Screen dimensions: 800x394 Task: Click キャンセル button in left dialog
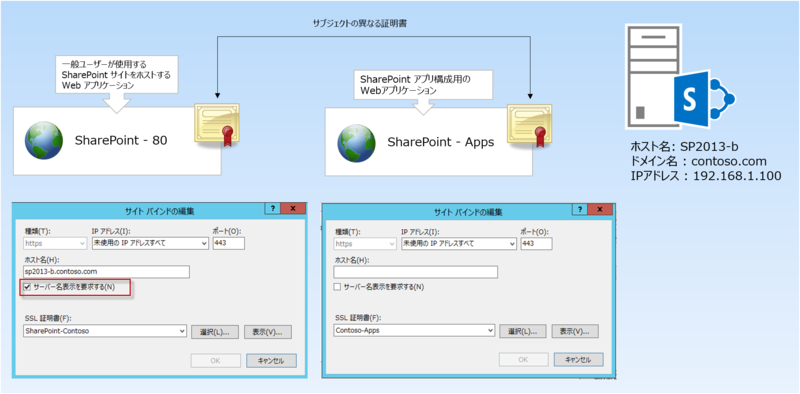271,360
